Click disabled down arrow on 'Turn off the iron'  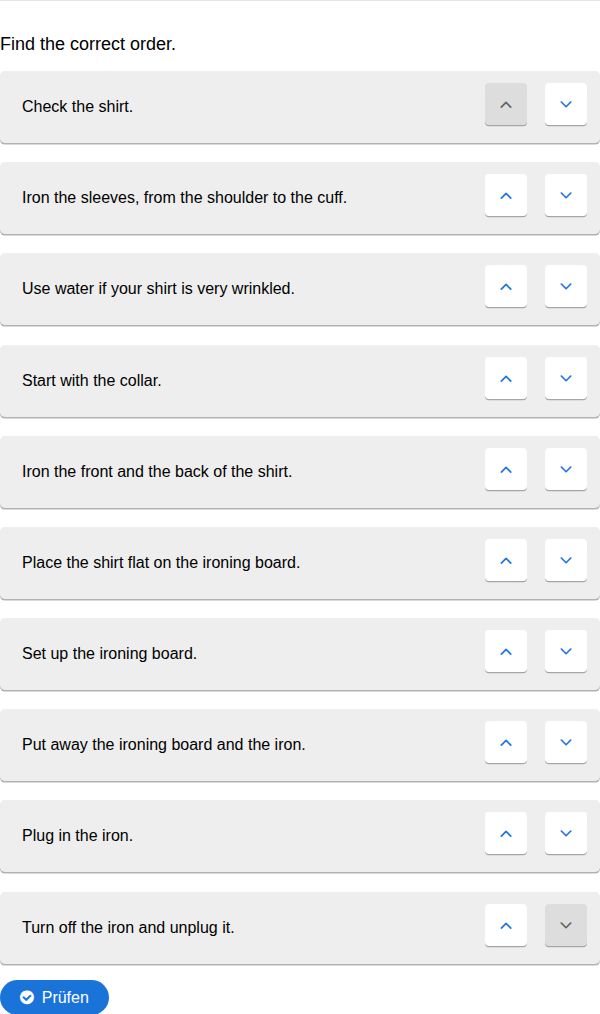click(x=566, y=926)
